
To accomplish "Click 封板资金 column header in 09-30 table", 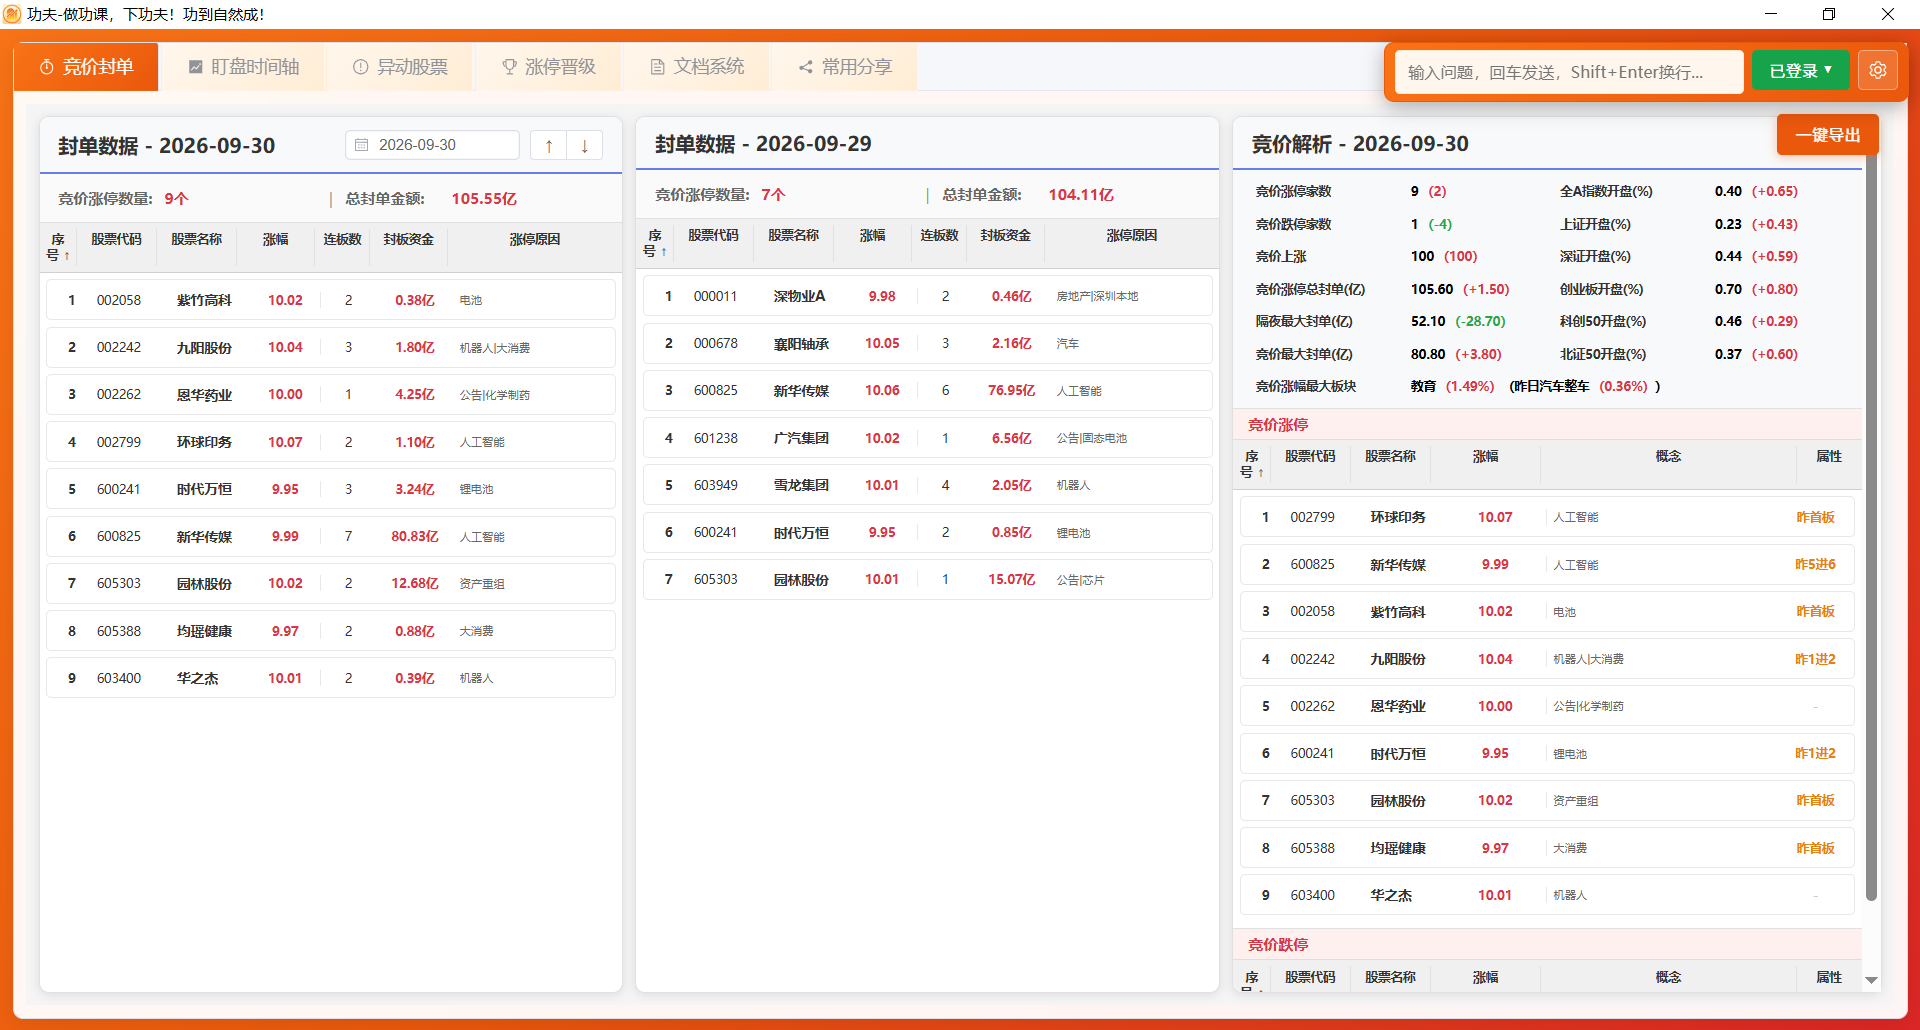I will pos(408,239).
